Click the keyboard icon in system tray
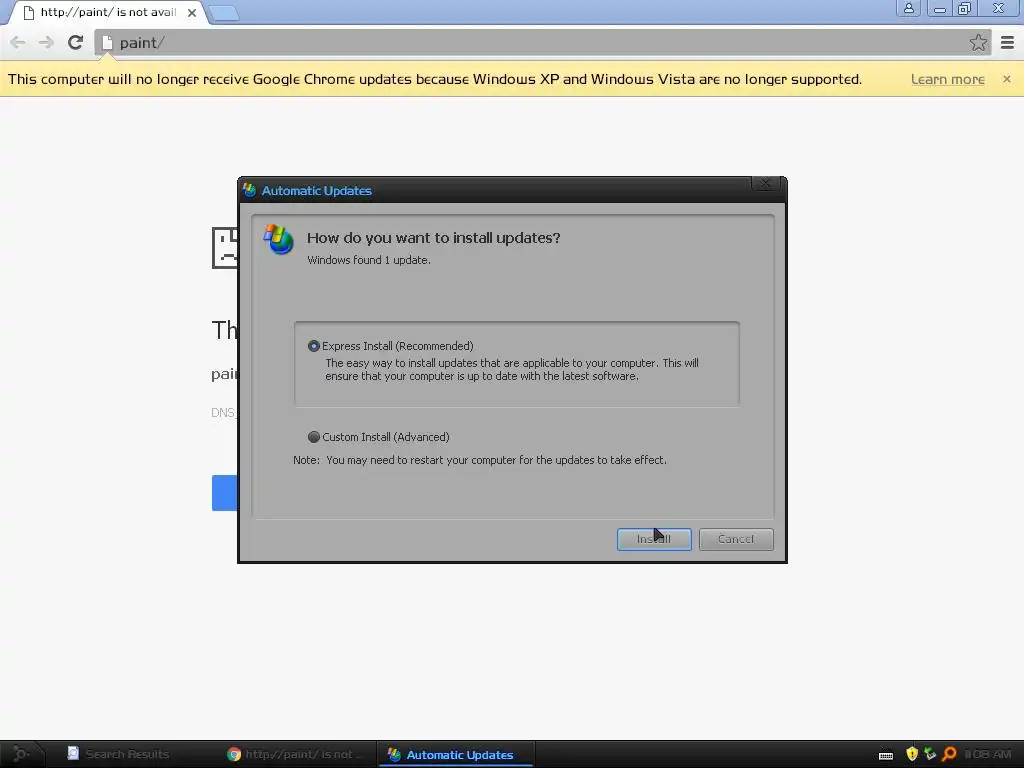The width and height of the screenshot is (1024, 768). click(886, 755)
